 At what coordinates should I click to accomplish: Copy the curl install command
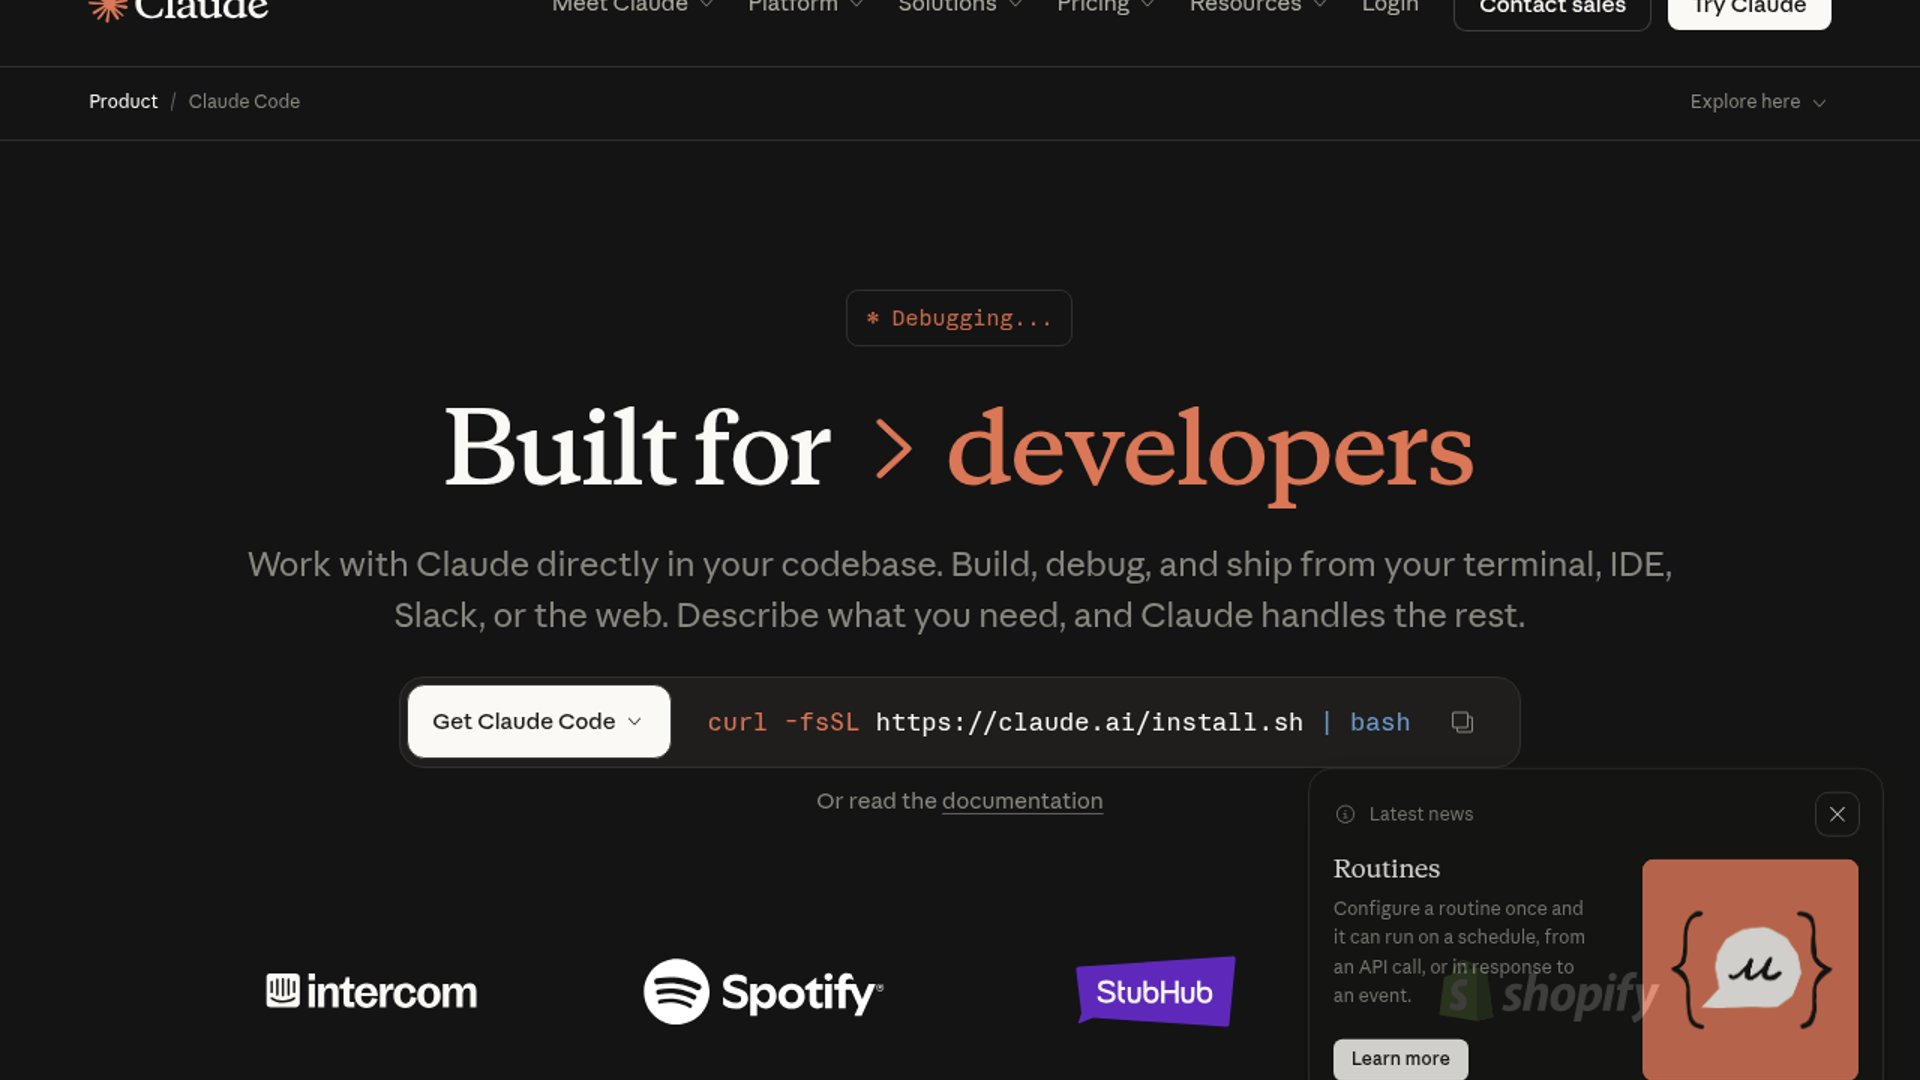(x=1462, y=722)
